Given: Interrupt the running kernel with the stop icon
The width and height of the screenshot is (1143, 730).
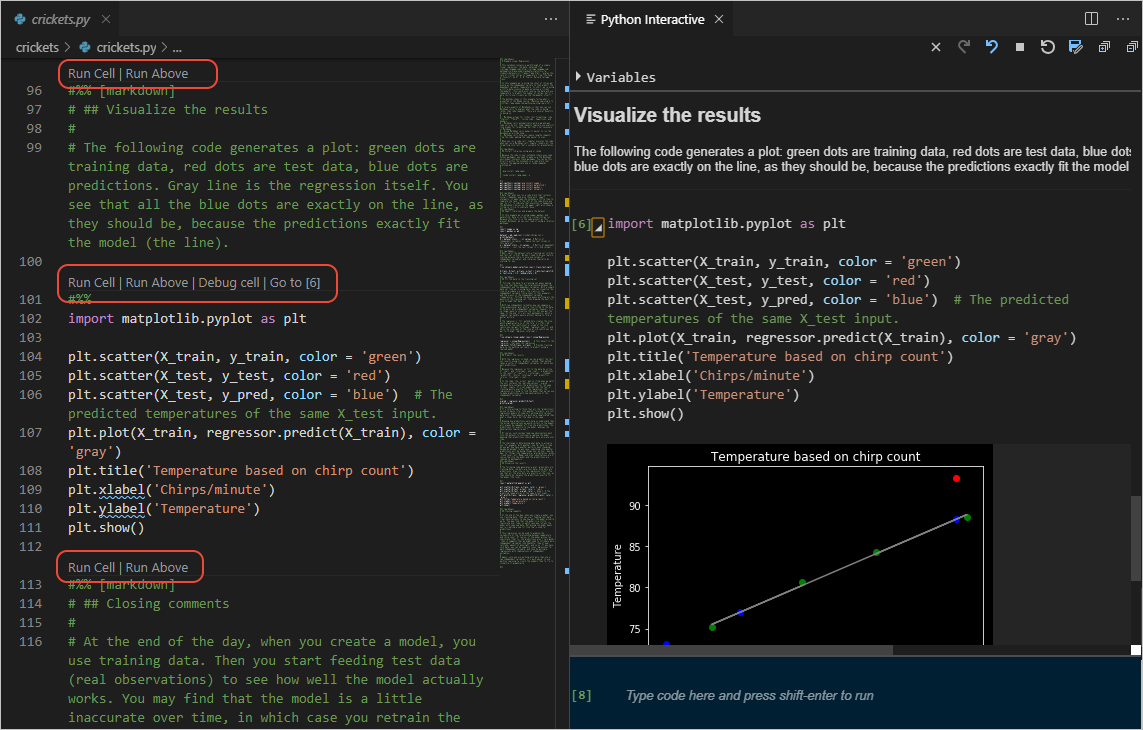Looking at the screenshot, I should (x=1019, y=46).
